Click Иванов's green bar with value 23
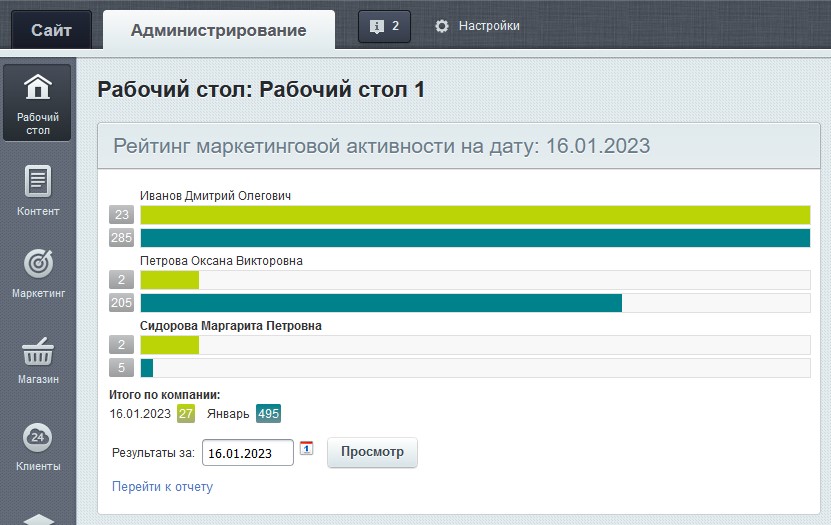831x525 pixels. click(x=475, y=215)
